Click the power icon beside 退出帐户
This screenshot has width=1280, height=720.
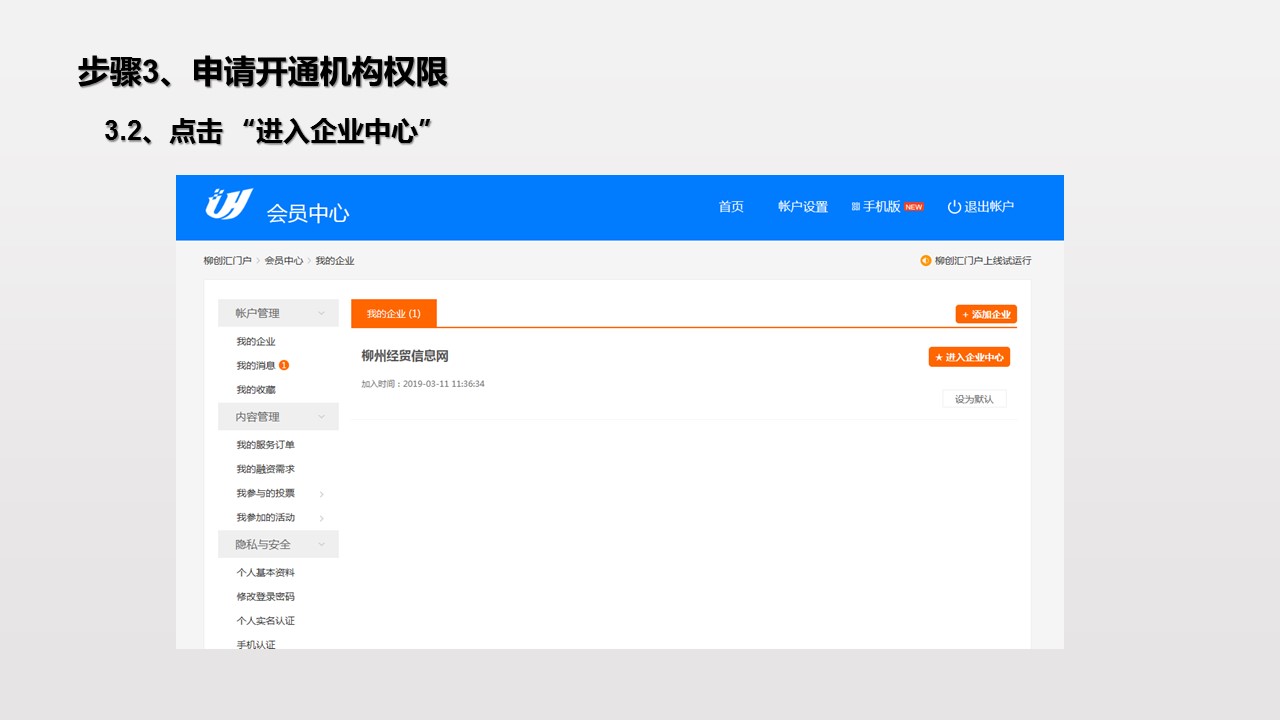coord(954,207)
